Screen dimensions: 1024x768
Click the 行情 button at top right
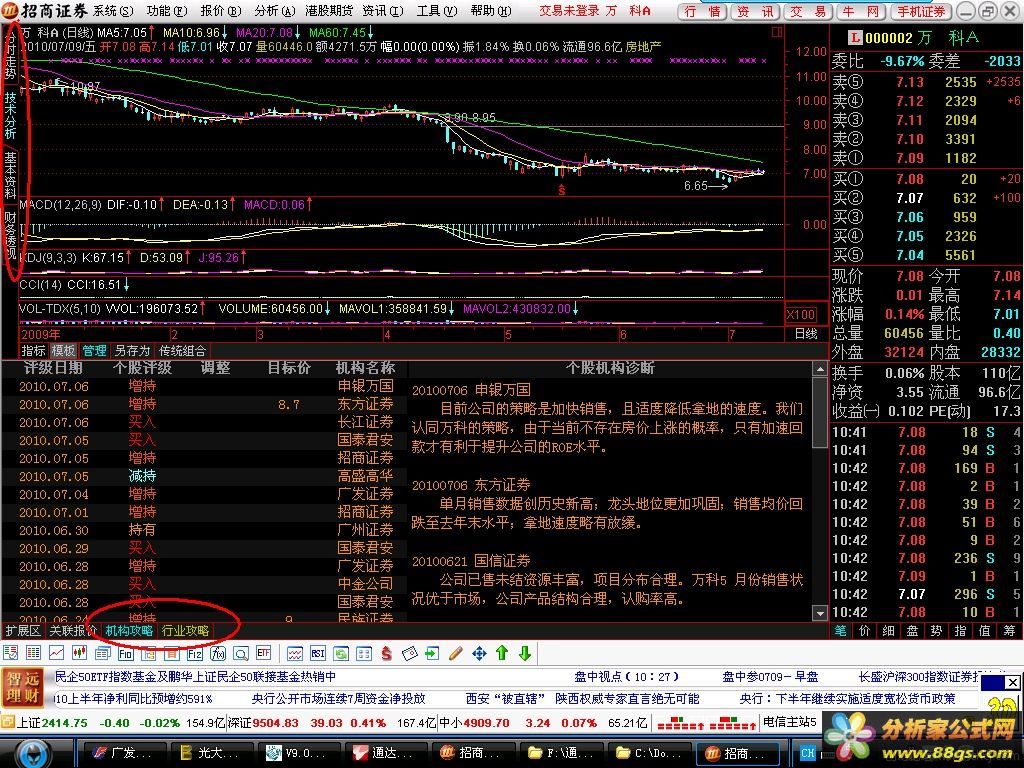(702, 11)
